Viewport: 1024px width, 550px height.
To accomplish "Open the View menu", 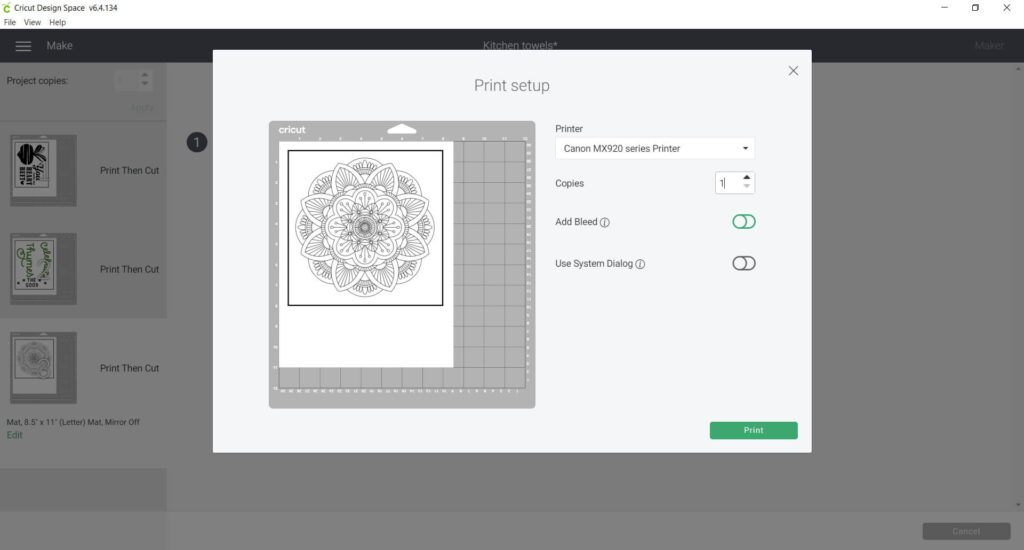I will [x=32, y=22].
